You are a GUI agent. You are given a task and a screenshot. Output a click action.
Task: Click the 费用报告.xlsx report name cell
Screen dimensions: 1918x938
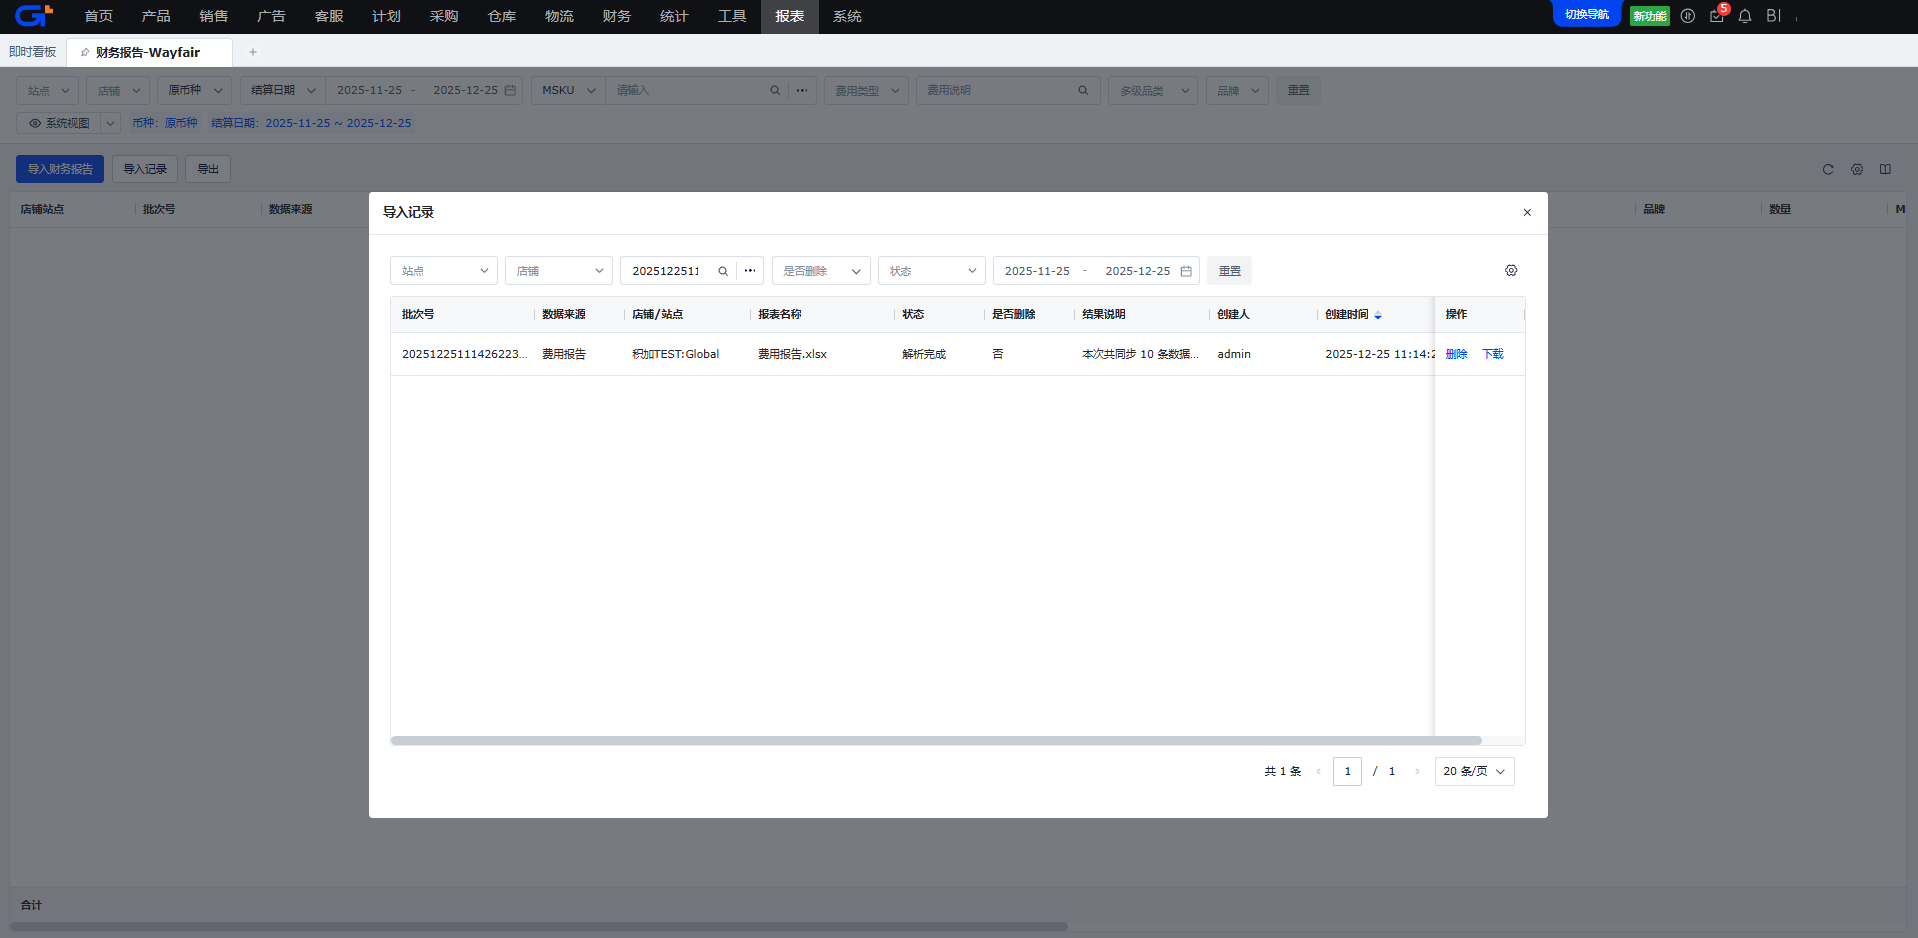tap(792, 354)
